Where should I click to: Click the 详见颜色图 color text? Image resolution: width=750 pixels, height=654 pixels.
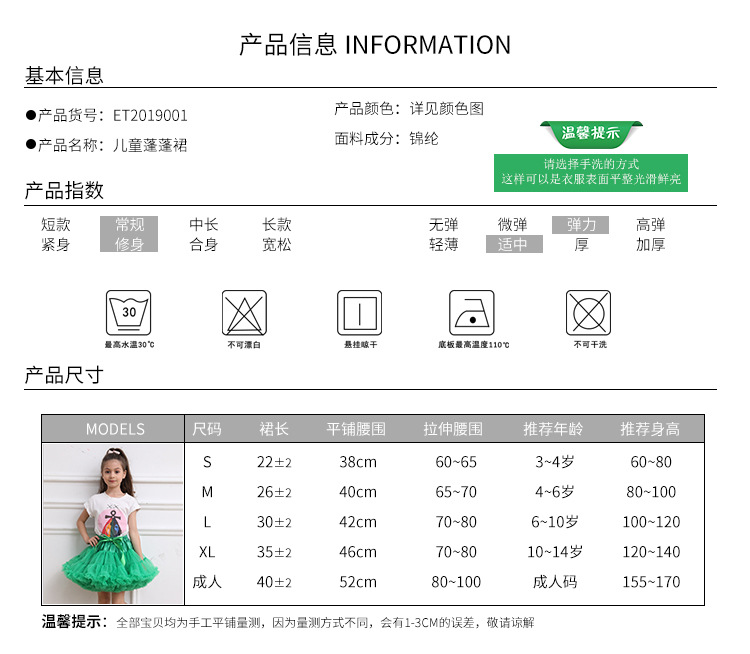(x=446, y=109)
